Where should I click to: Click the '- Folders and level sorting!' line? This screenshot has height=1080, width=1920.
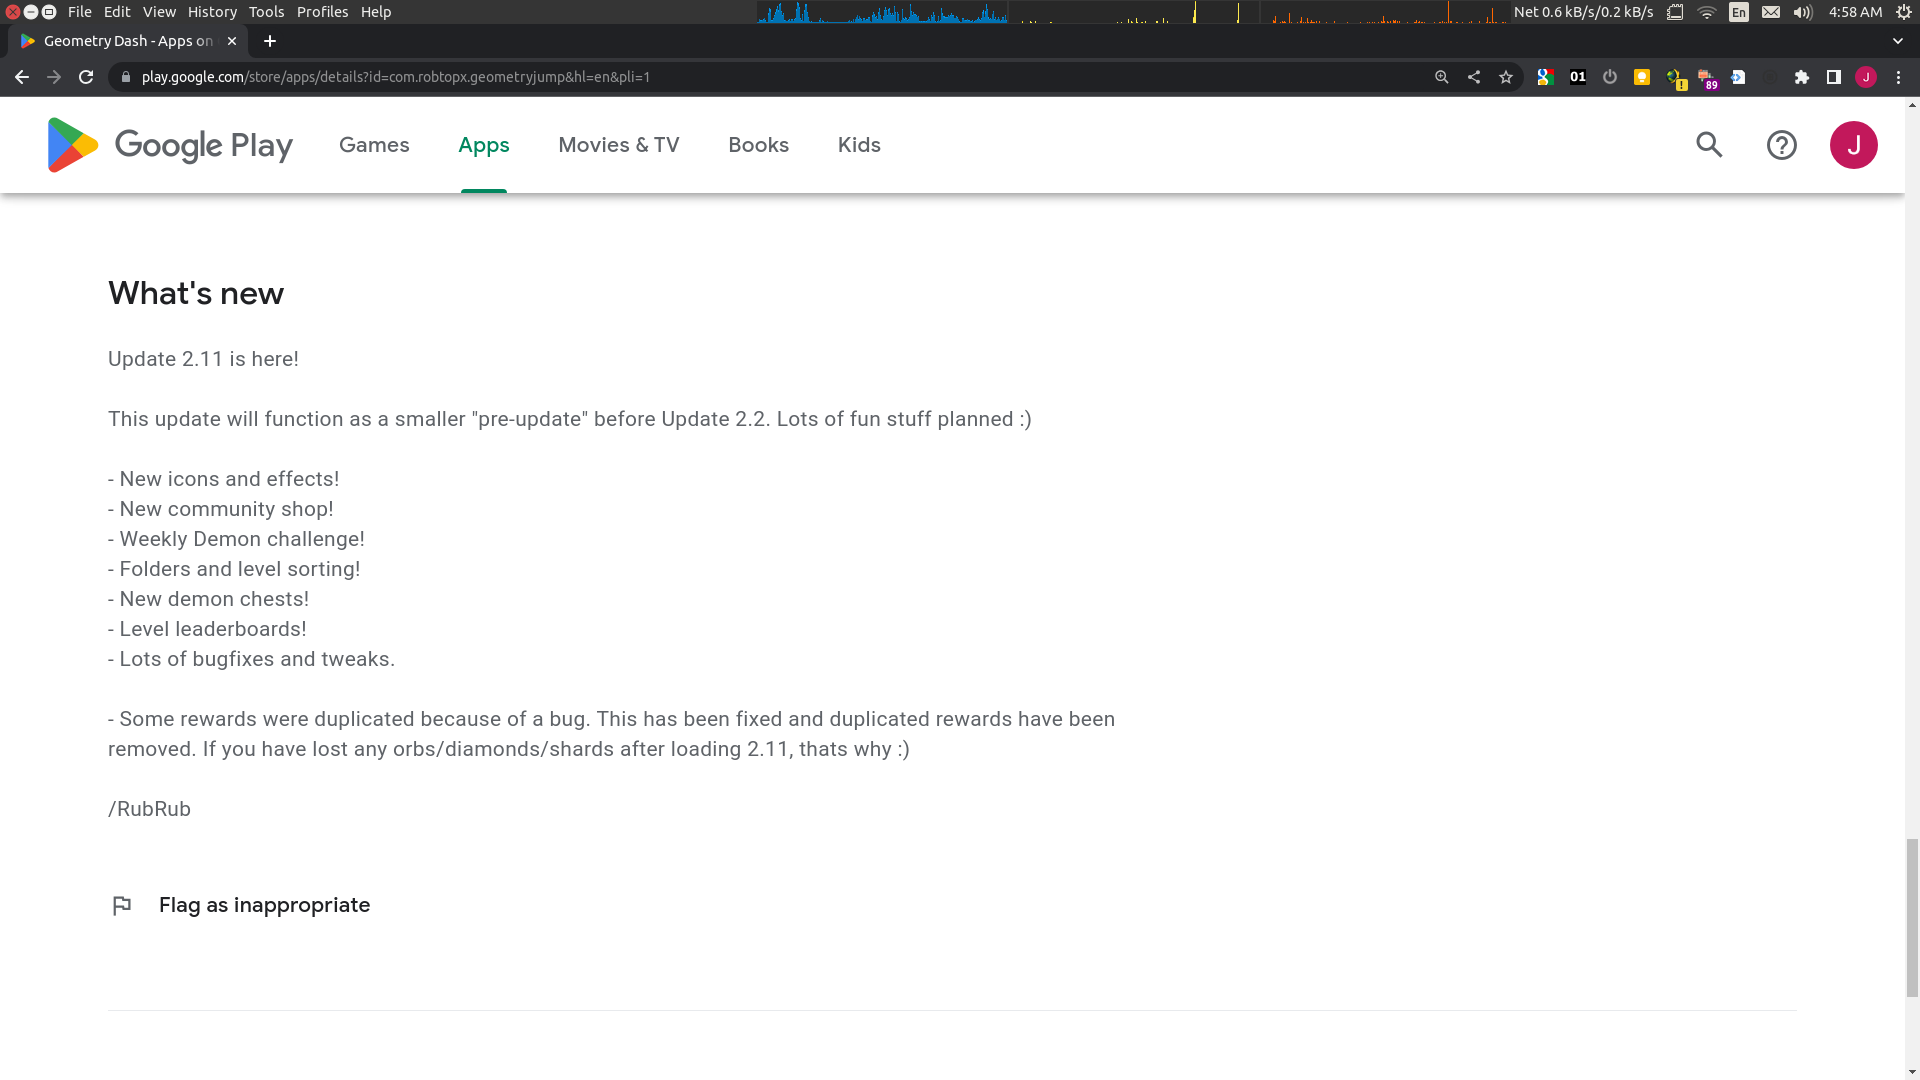coord(234,569)
